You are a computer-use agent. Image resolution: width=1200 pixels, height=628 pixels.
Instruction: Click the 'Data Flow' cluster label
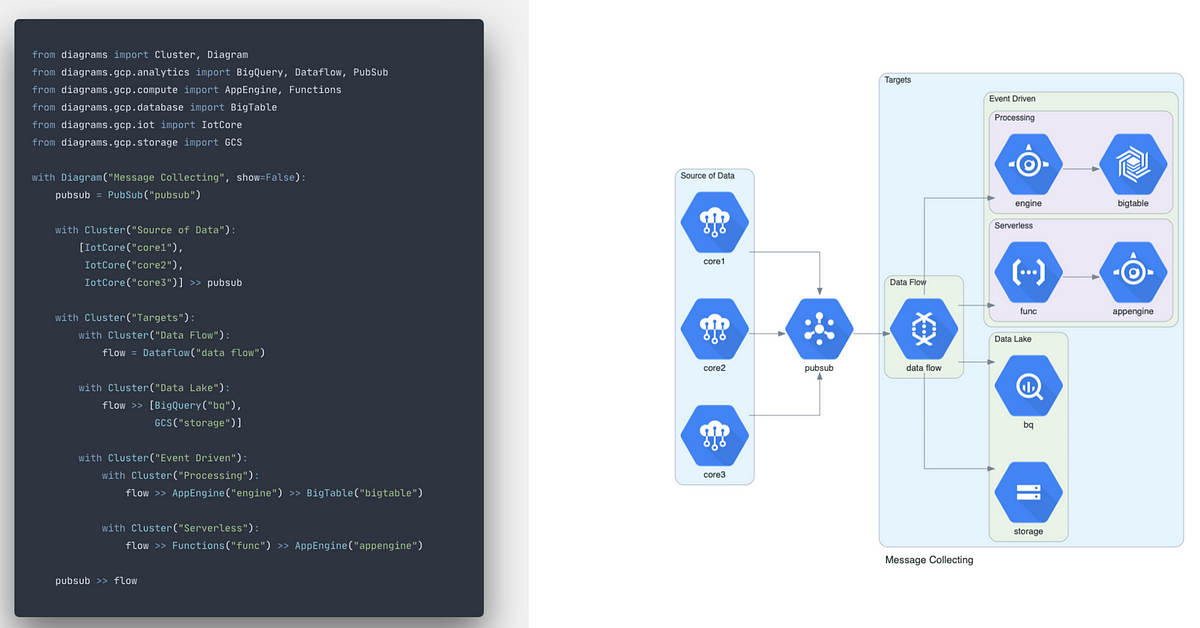click(x=908, y=282)
